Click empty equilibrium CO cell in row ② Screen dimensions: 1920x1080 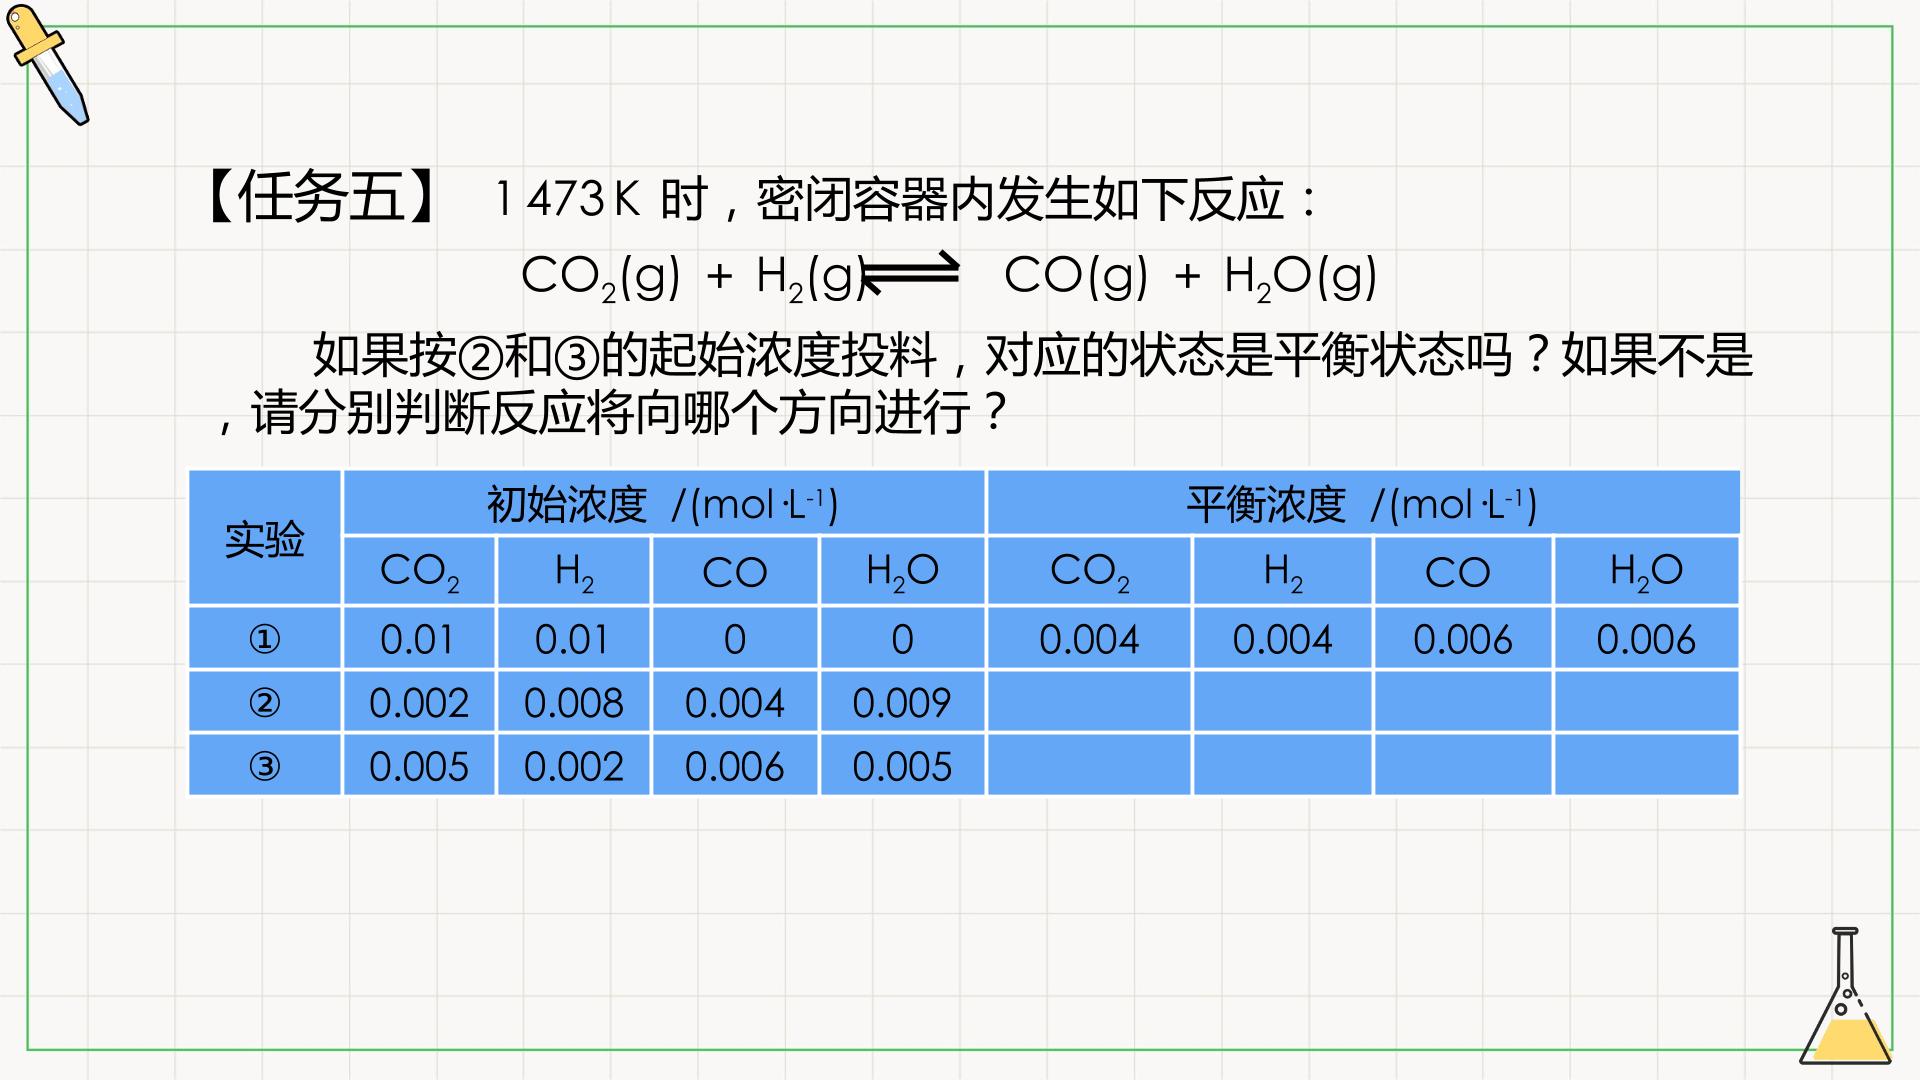click(x=1463, y=702)
